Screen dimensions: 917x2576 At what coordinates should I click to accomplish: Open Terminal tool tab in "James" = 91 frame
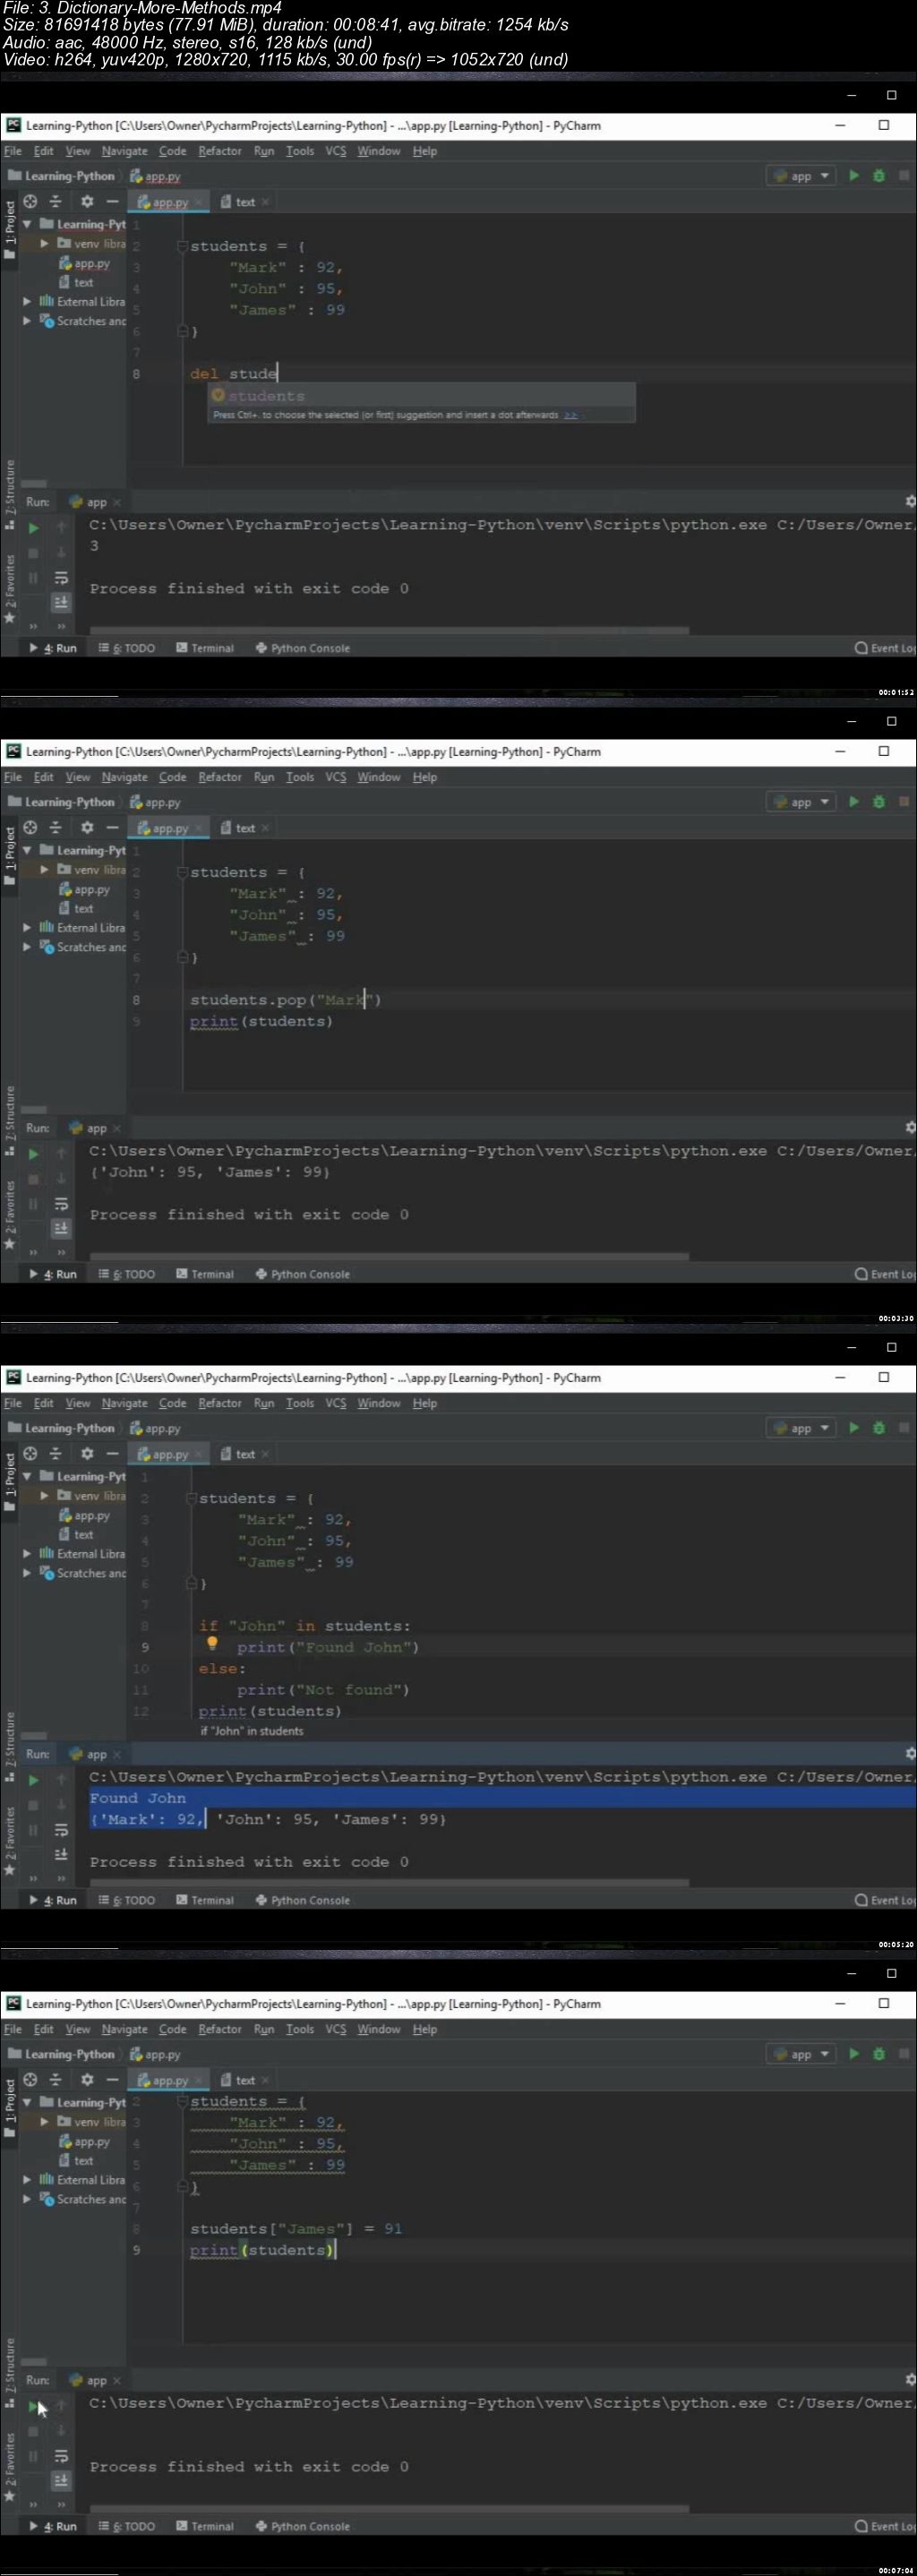205,2526
